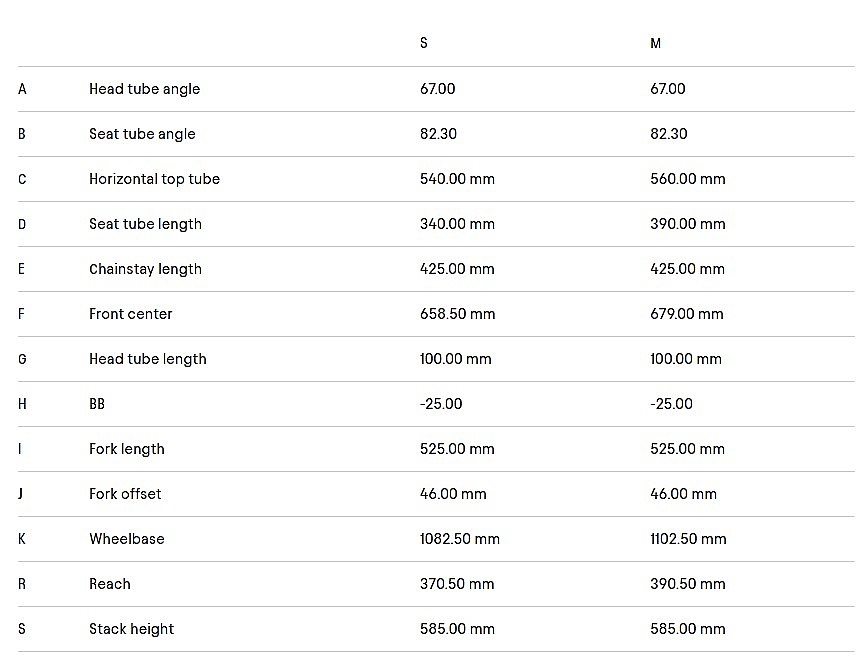Click the 658.50 mm front center value
This screenshot has width=863, height=666.
[457, 314]
